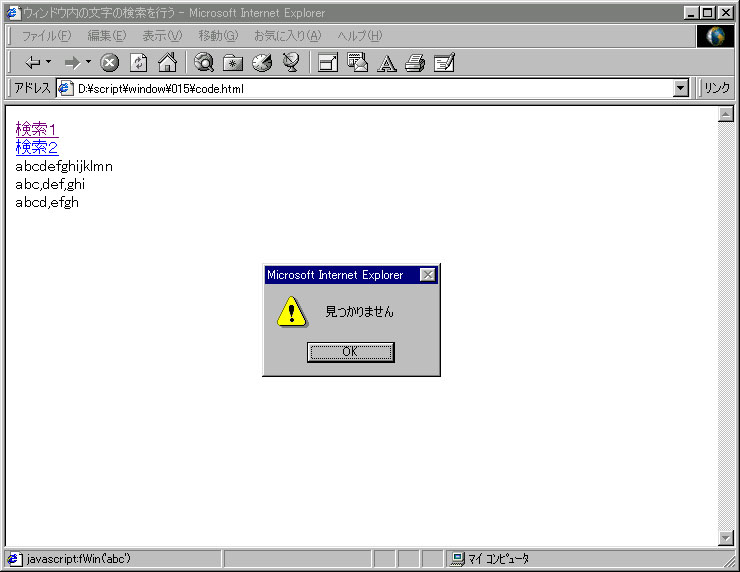Open the Back history dropdown arrow

pyautogui.click(x=49, y=62)
